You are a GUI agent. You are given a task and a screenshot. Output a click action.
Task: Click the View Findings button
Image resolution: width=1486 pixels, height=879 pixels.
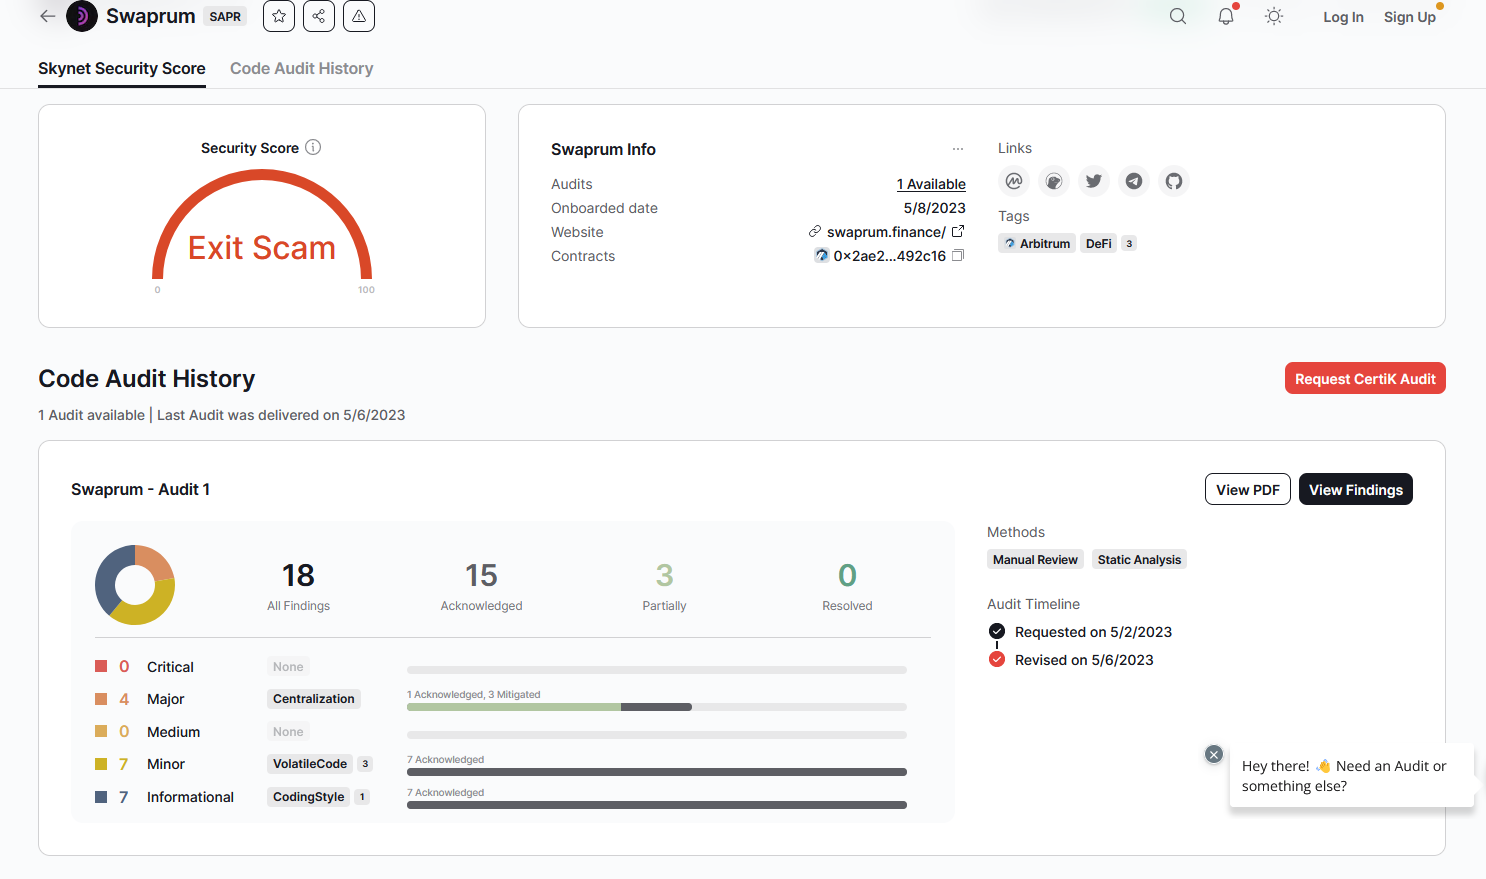pyautogui.click(x=1355, y=490)
